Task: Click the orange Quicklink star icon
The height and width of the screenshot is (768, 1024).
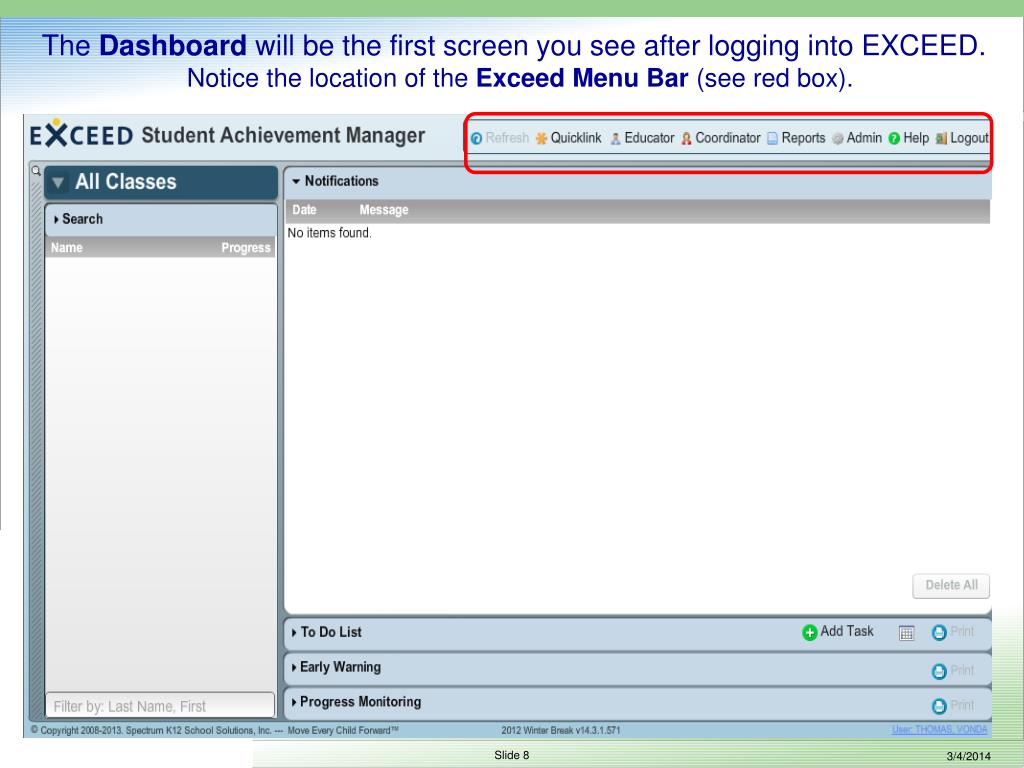Action: (541, 138)
